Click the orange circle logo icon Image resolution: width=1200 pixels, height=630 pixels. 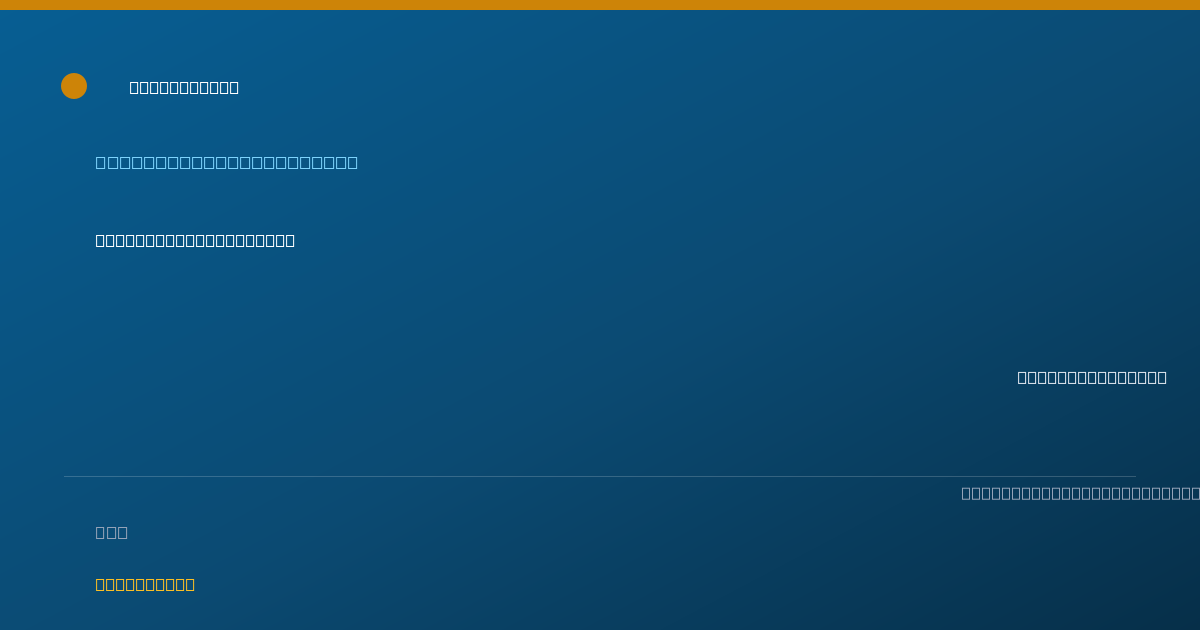74,86
